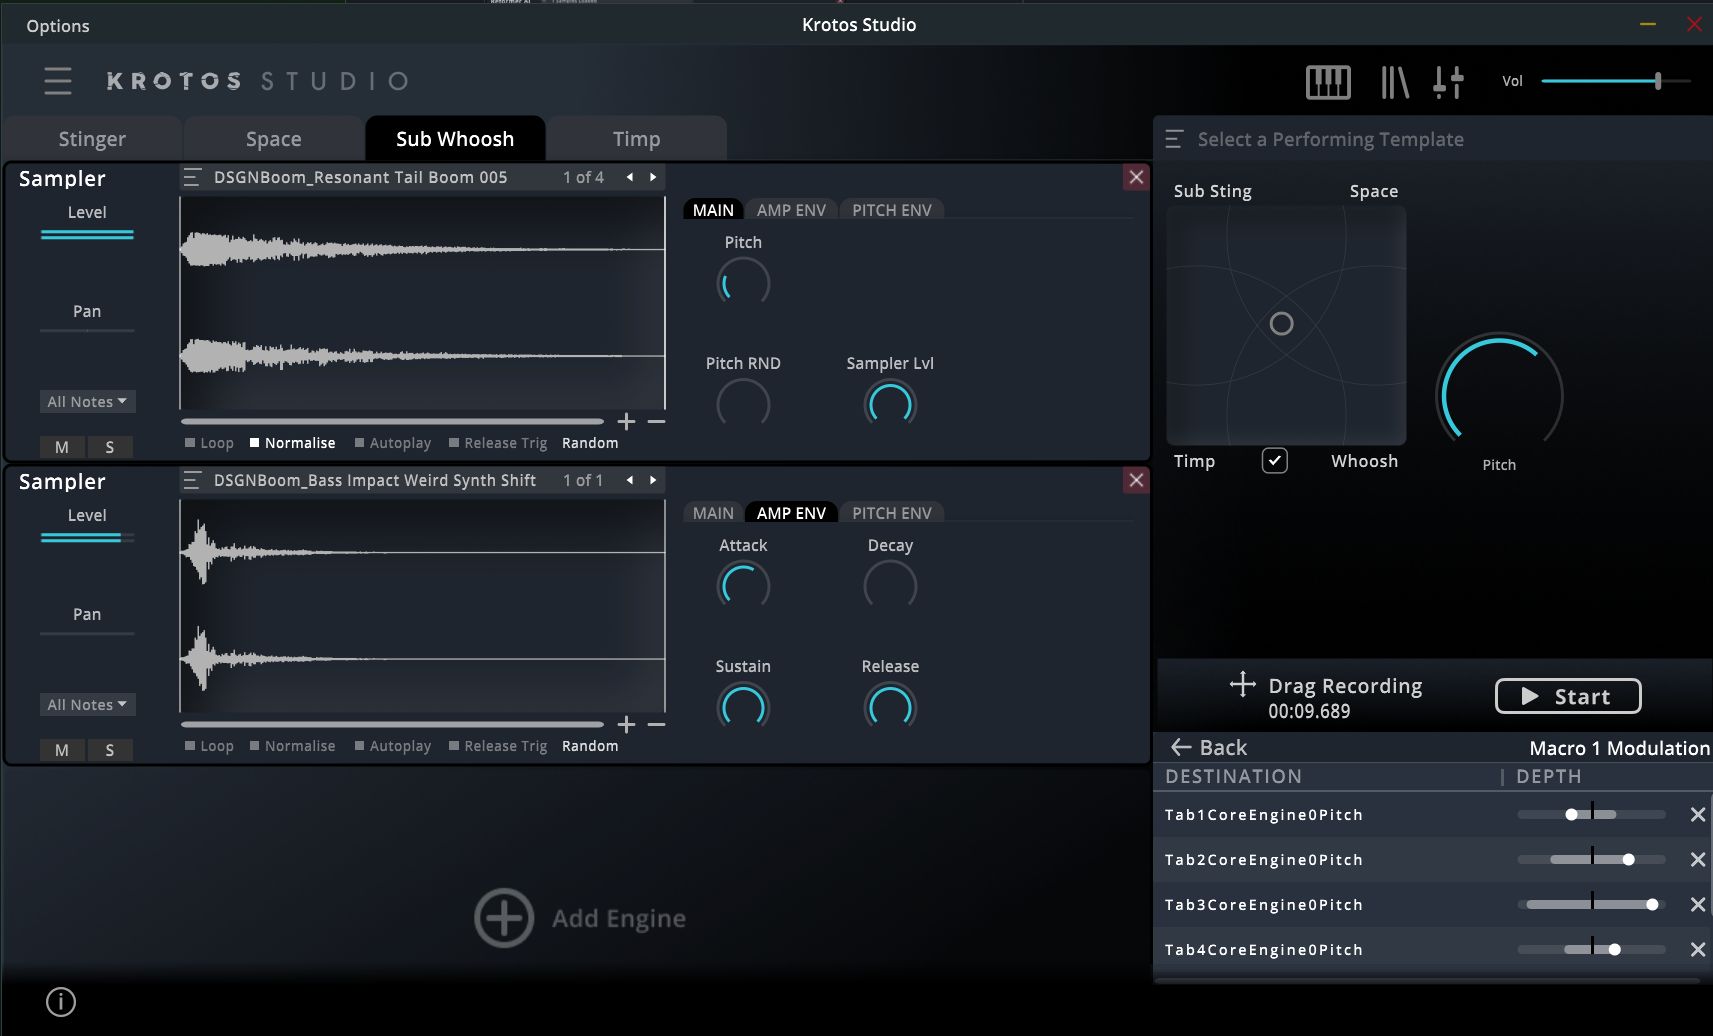Click the Add Engine plus icon
This screenshot has height=1036, width=1713.
[x=503, y=918]
